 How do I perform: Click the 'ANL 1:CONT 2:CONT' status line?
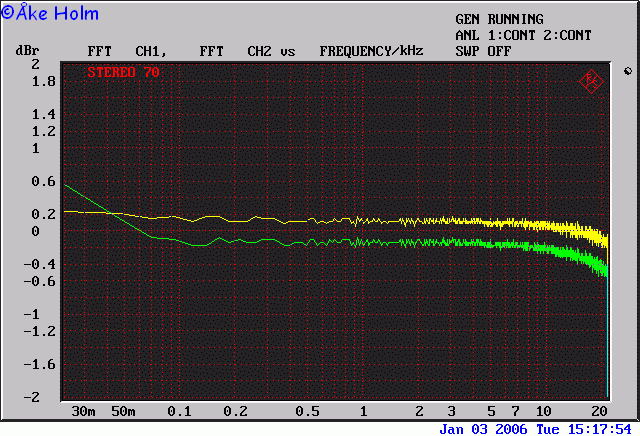click(523, 35)
